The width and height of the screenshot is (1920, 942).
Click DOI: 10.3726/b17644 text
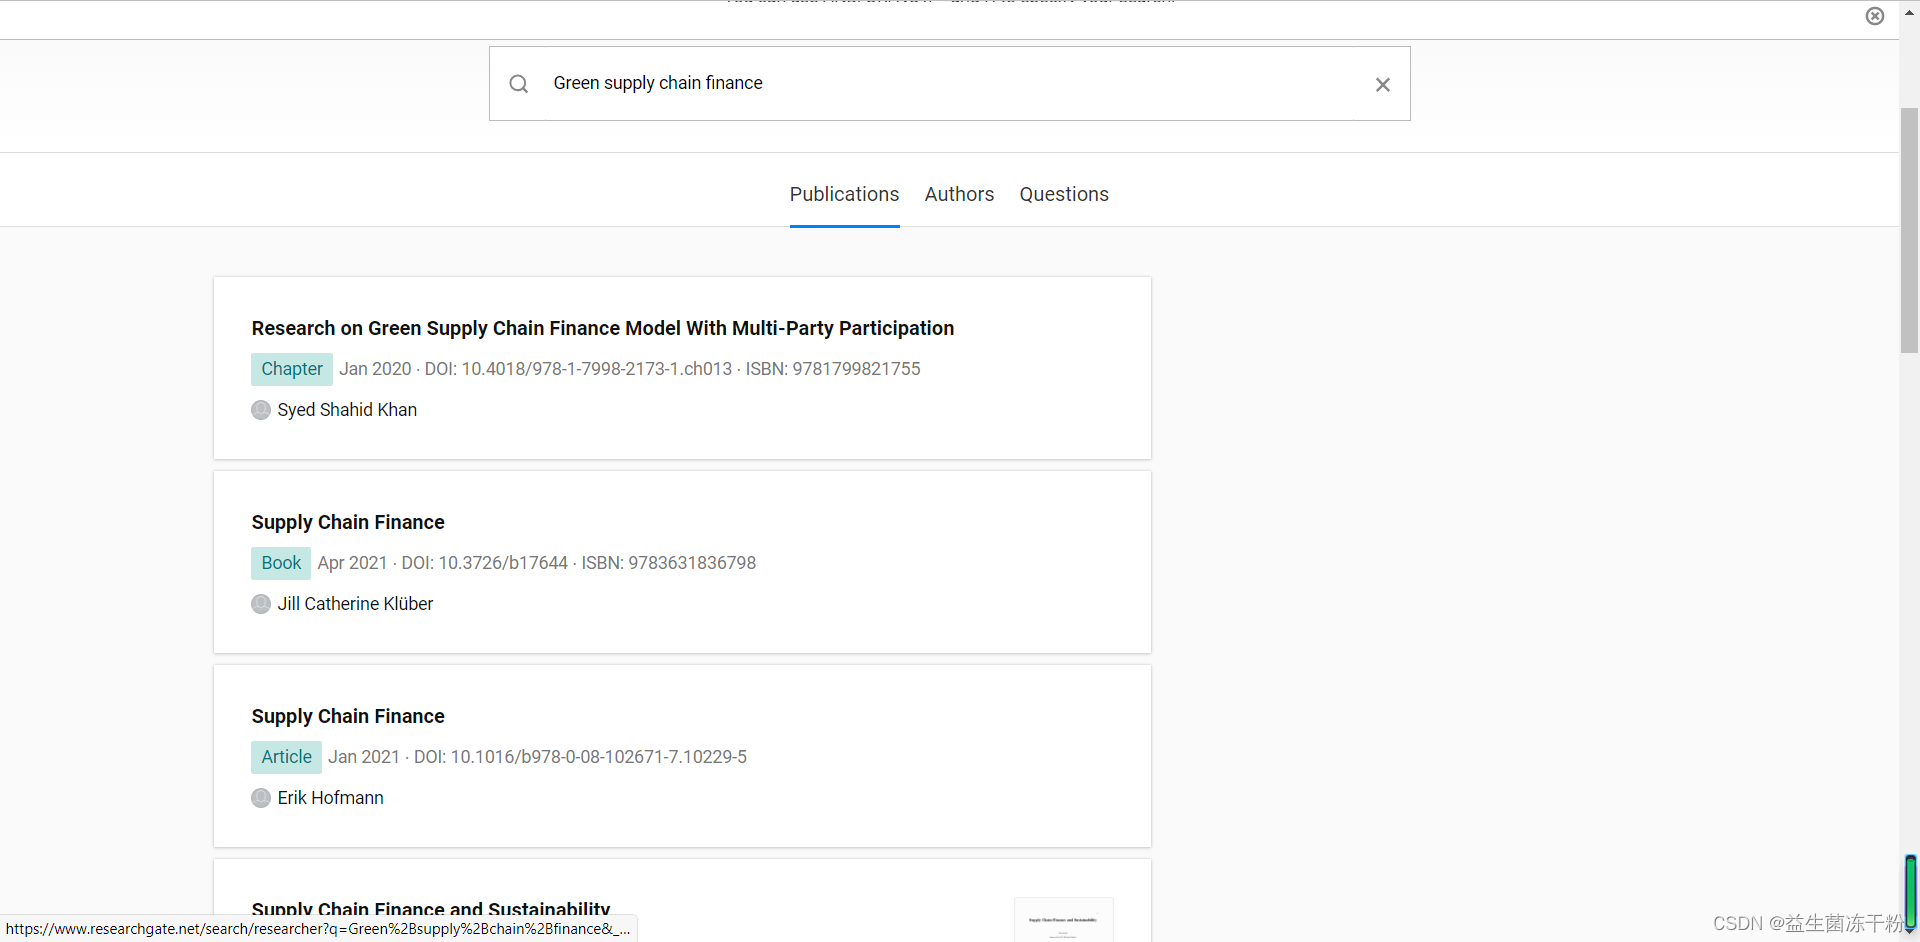click(485, 563)
